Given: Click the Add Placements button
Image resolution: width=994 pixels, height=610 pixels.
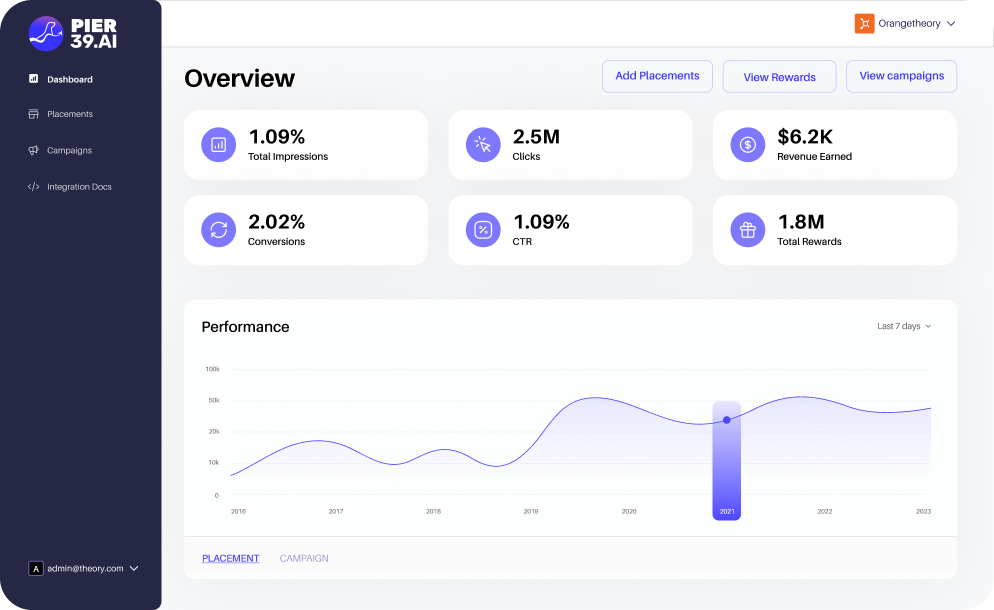Looking at the screenshot, I should point(657,75).
